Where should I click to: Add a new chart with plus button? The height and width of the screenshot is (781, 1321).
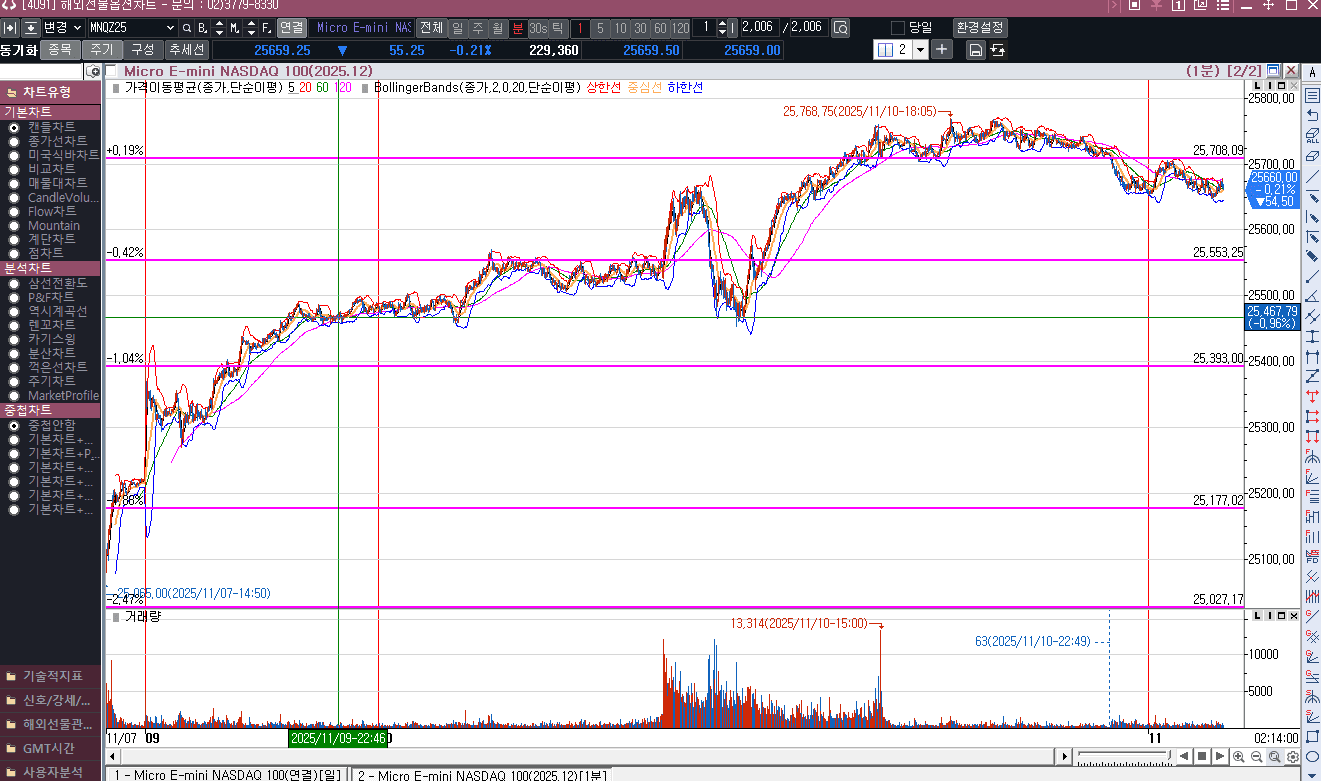coord(942,49)
